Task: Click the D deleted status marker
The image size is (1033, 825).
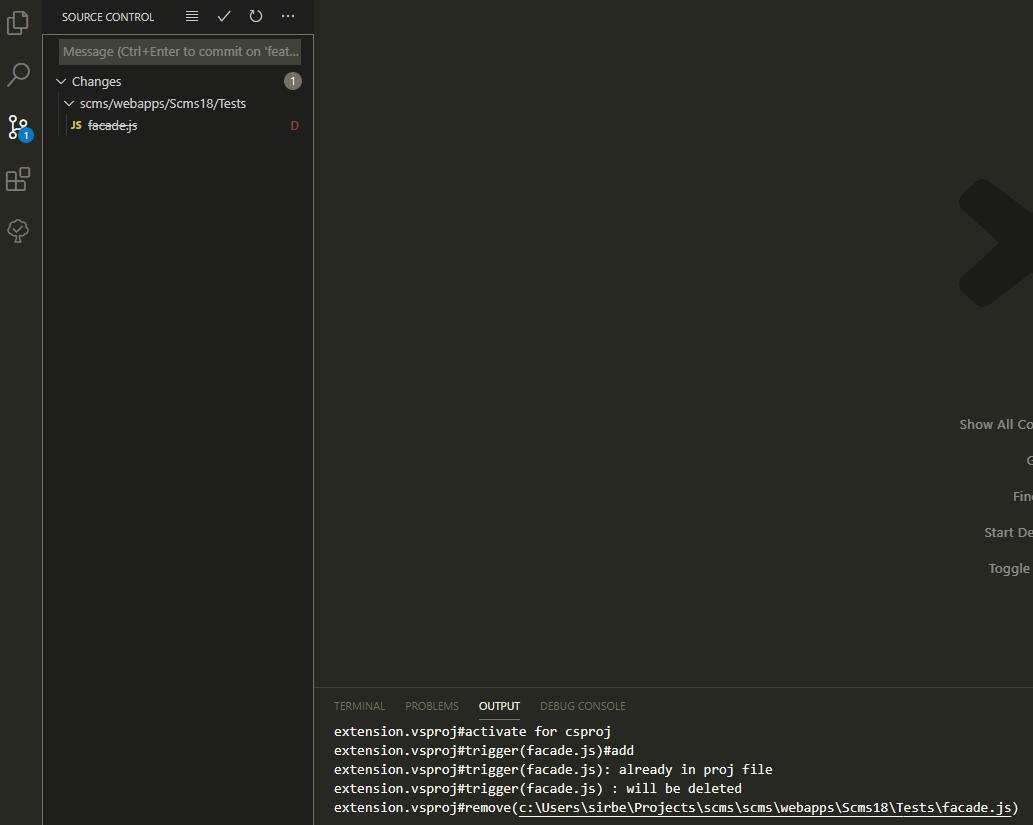Action: pos(294,125)
